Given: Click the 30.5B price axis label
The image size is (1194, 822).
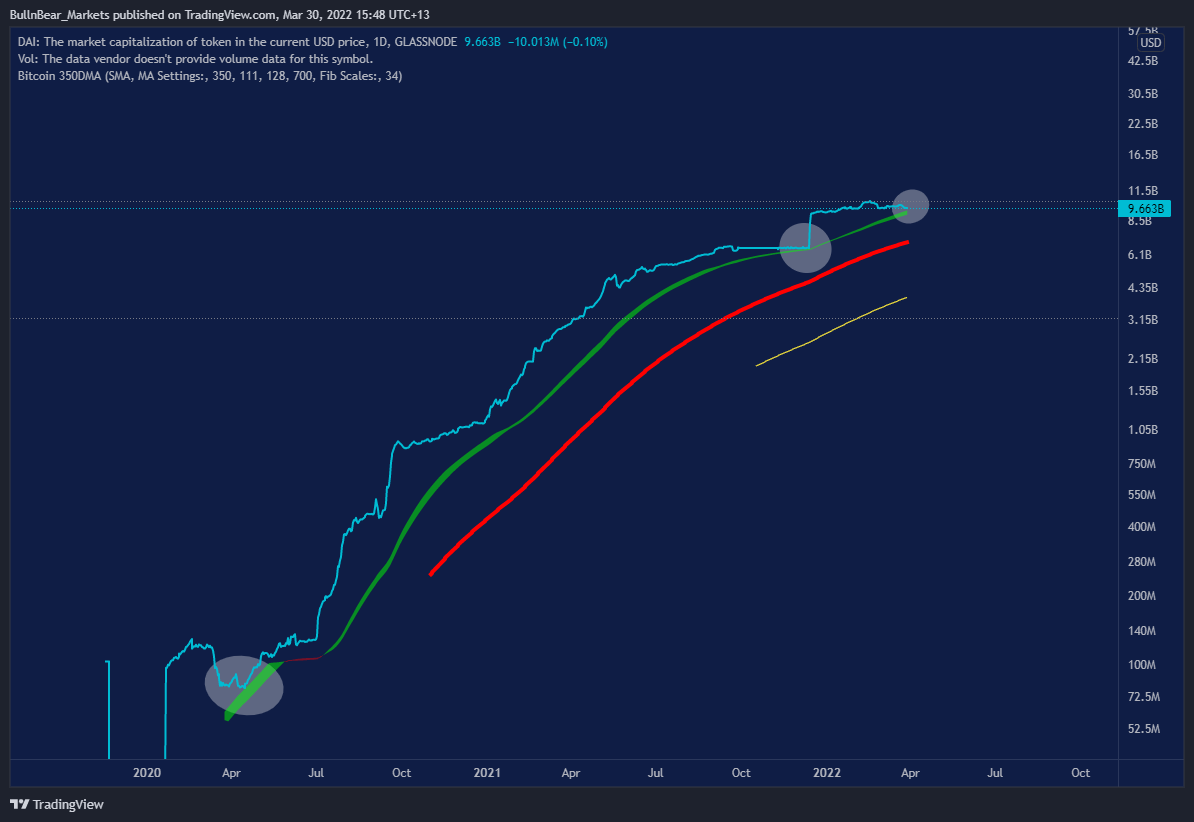Looking at the screenshot, I should coord(1142,94).
